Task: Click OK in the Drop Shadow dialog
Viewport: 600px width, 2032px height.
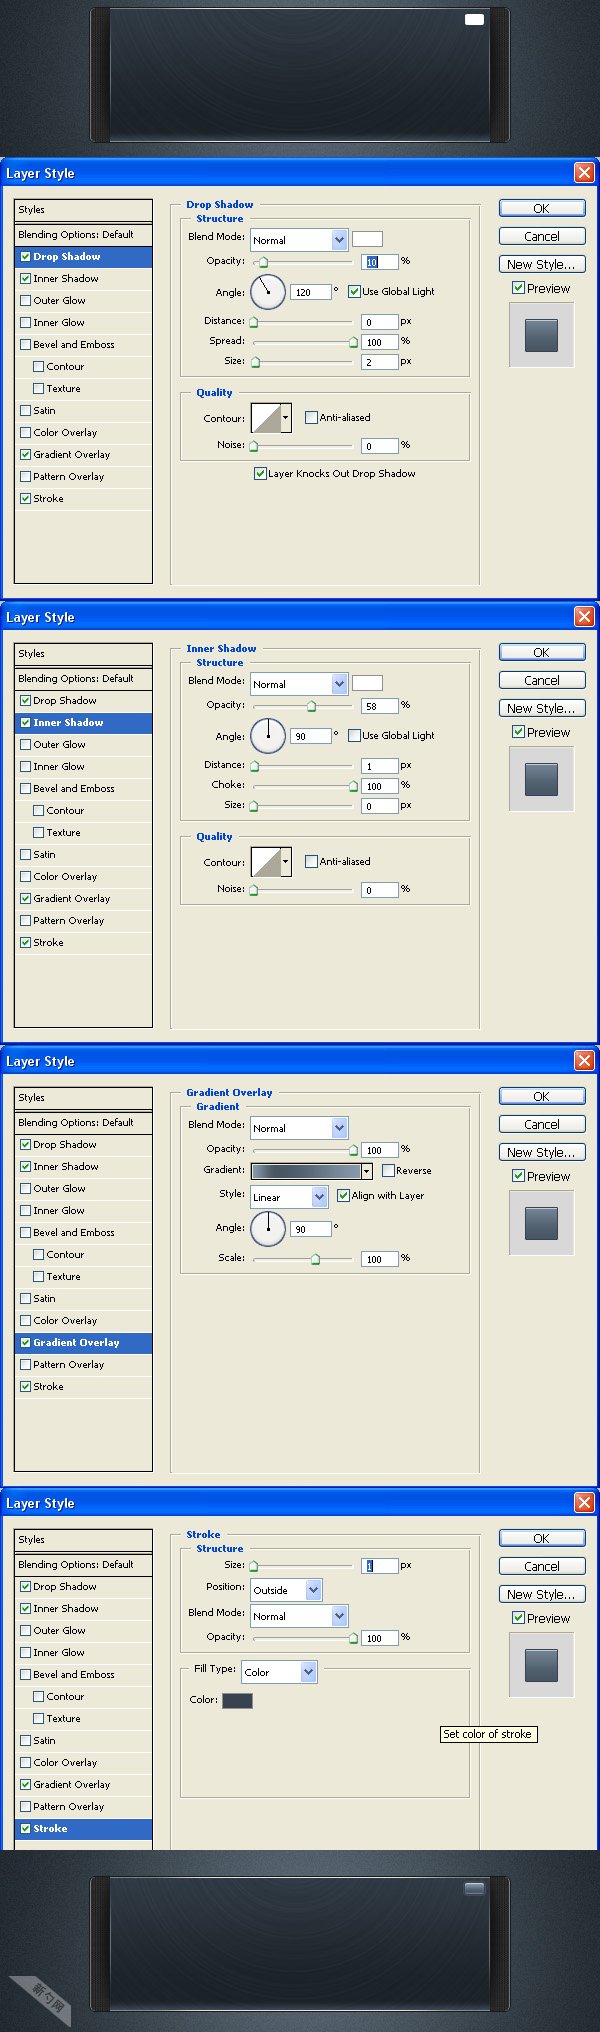Action: point(541,208)
